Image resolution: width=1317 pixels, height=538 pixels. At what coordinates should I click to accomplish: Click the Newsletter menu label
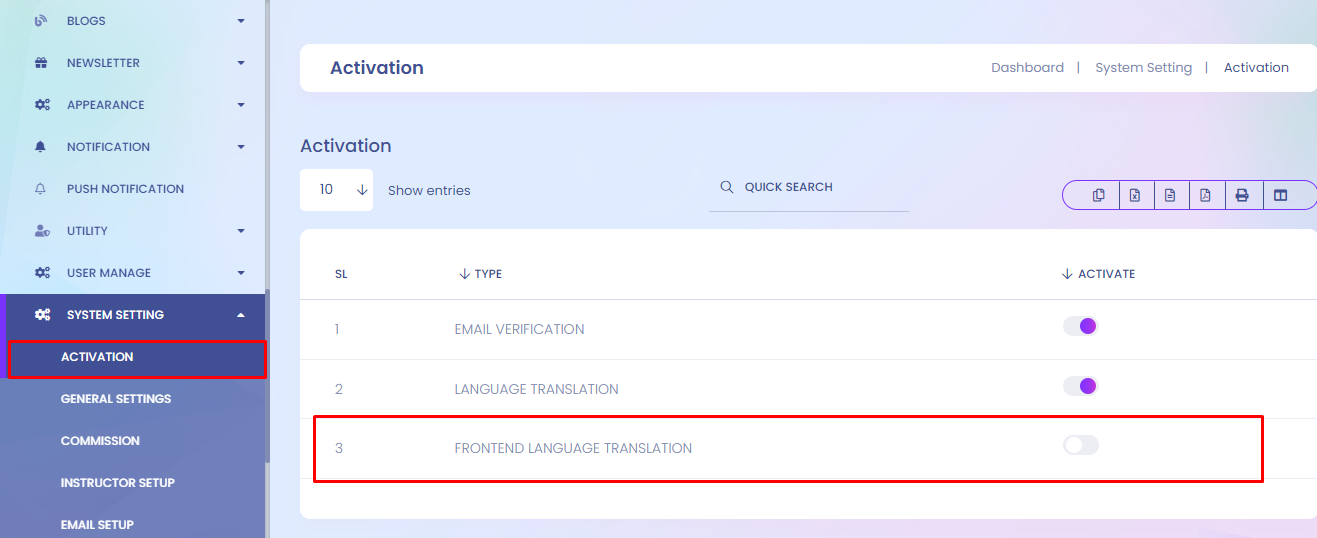click(x=103, y=63)
